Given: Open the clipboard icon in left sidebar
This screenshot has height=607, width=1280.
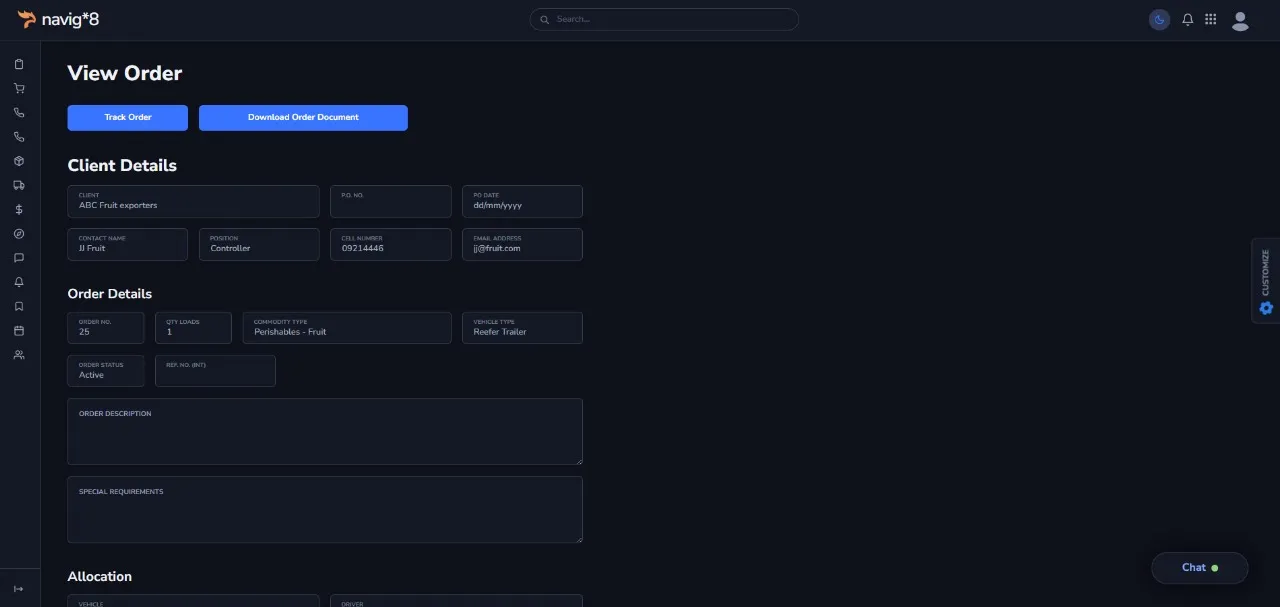Looking at the screenshot, I should (19, 64).
